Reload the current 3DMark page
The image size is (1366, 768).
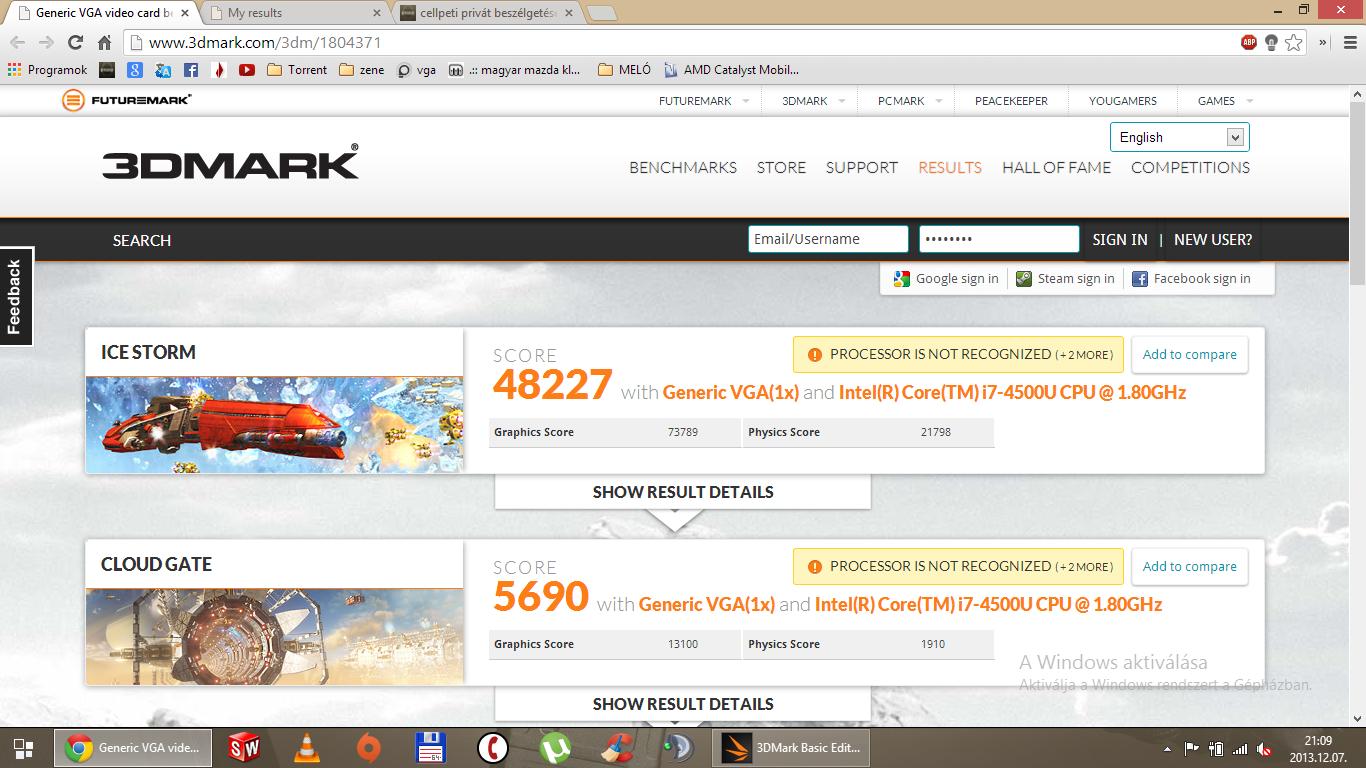[x=75, y=43]
